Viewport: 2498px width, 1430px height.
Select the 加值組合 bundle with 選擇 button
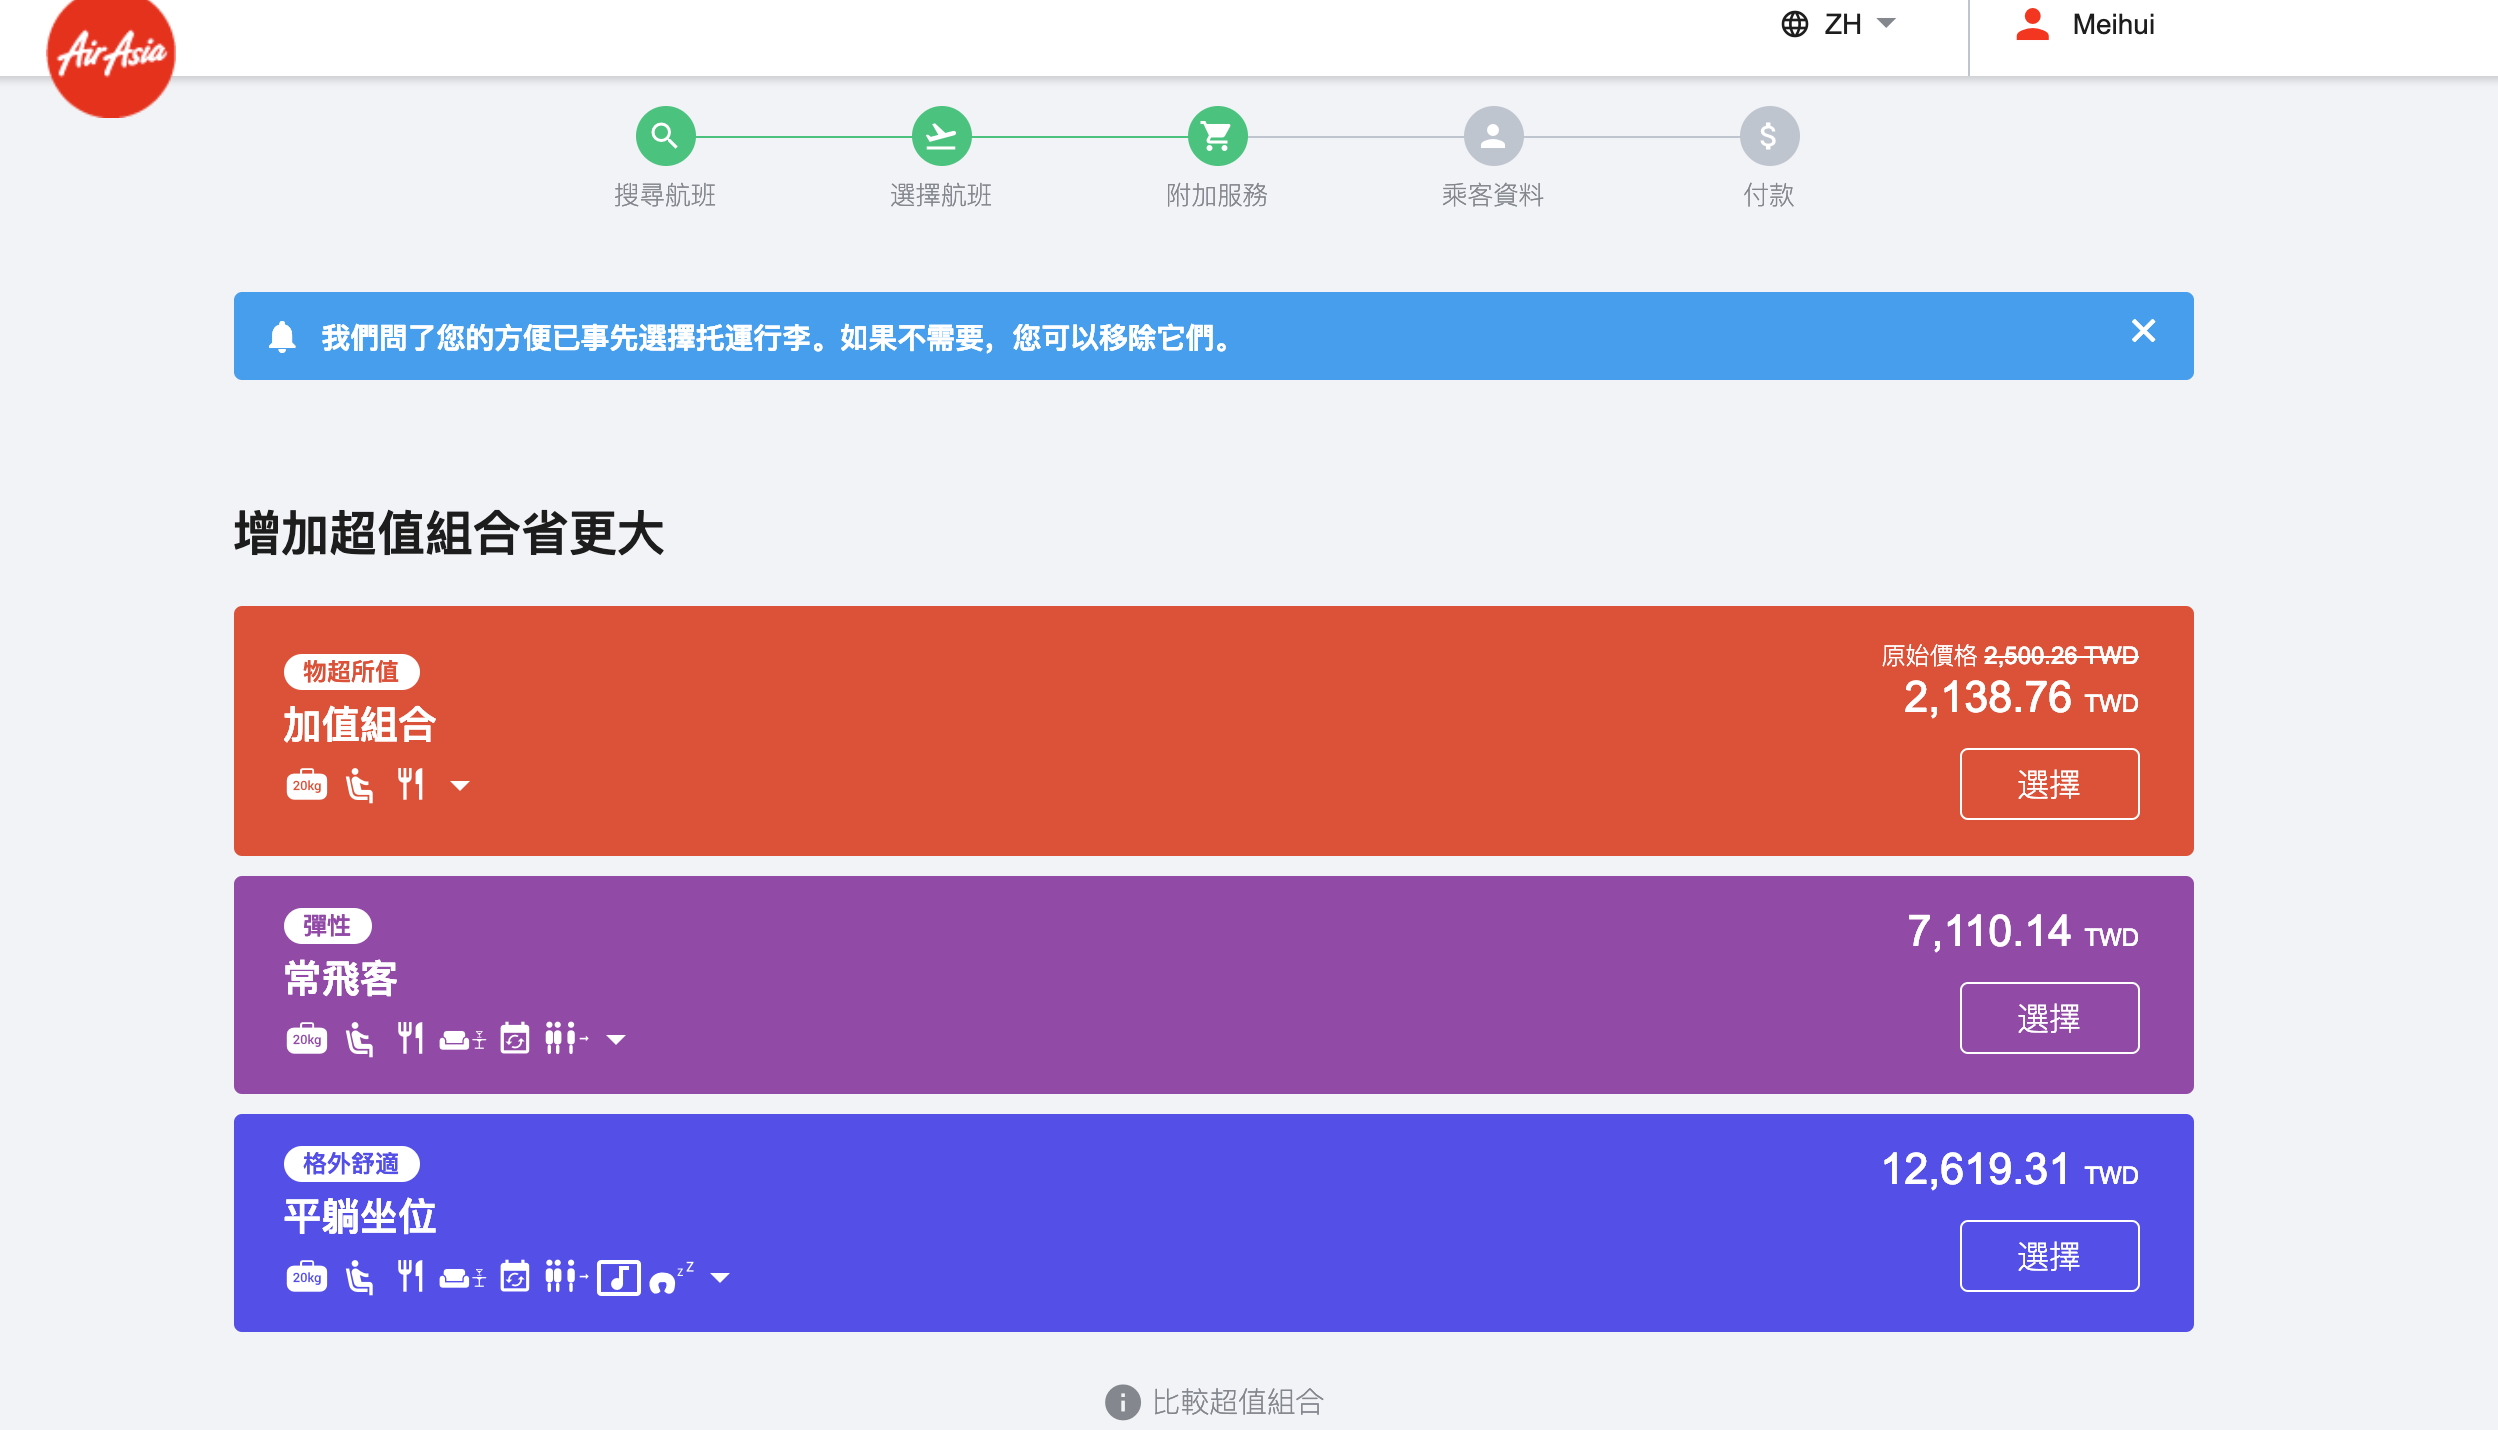pos(2049,784)
